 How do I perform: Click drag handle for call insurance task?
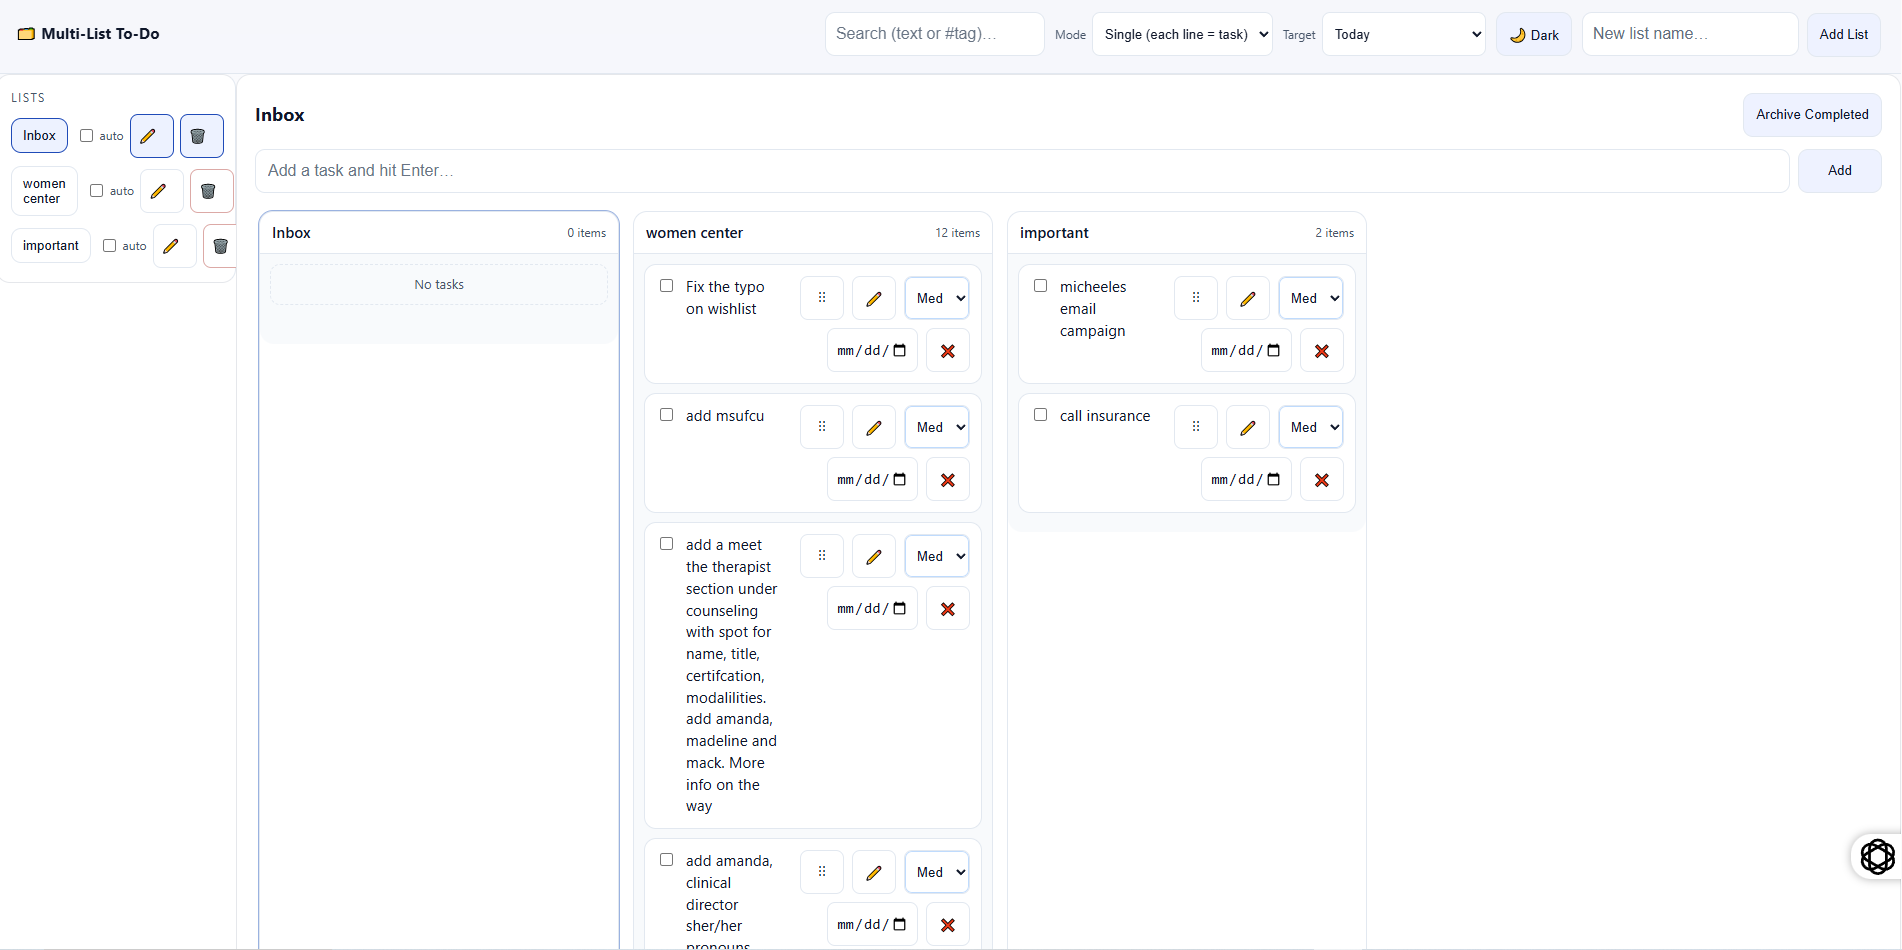[1196, 427]
